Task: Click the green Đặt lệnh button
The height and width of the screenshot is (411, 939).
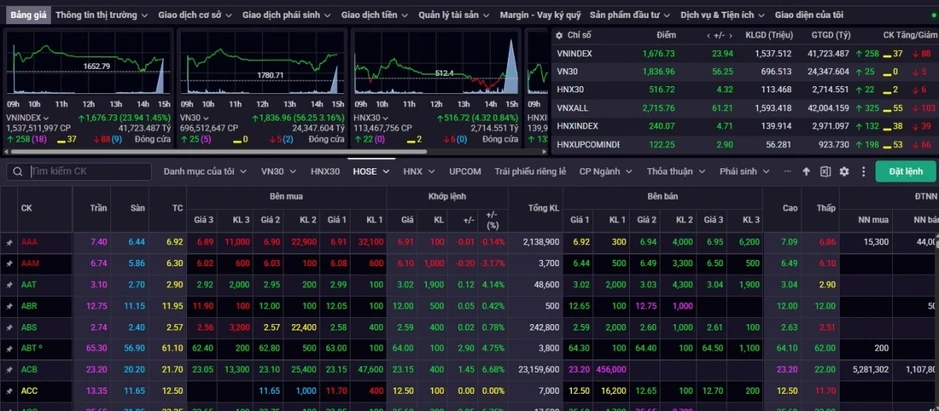Action: [905, 171]
